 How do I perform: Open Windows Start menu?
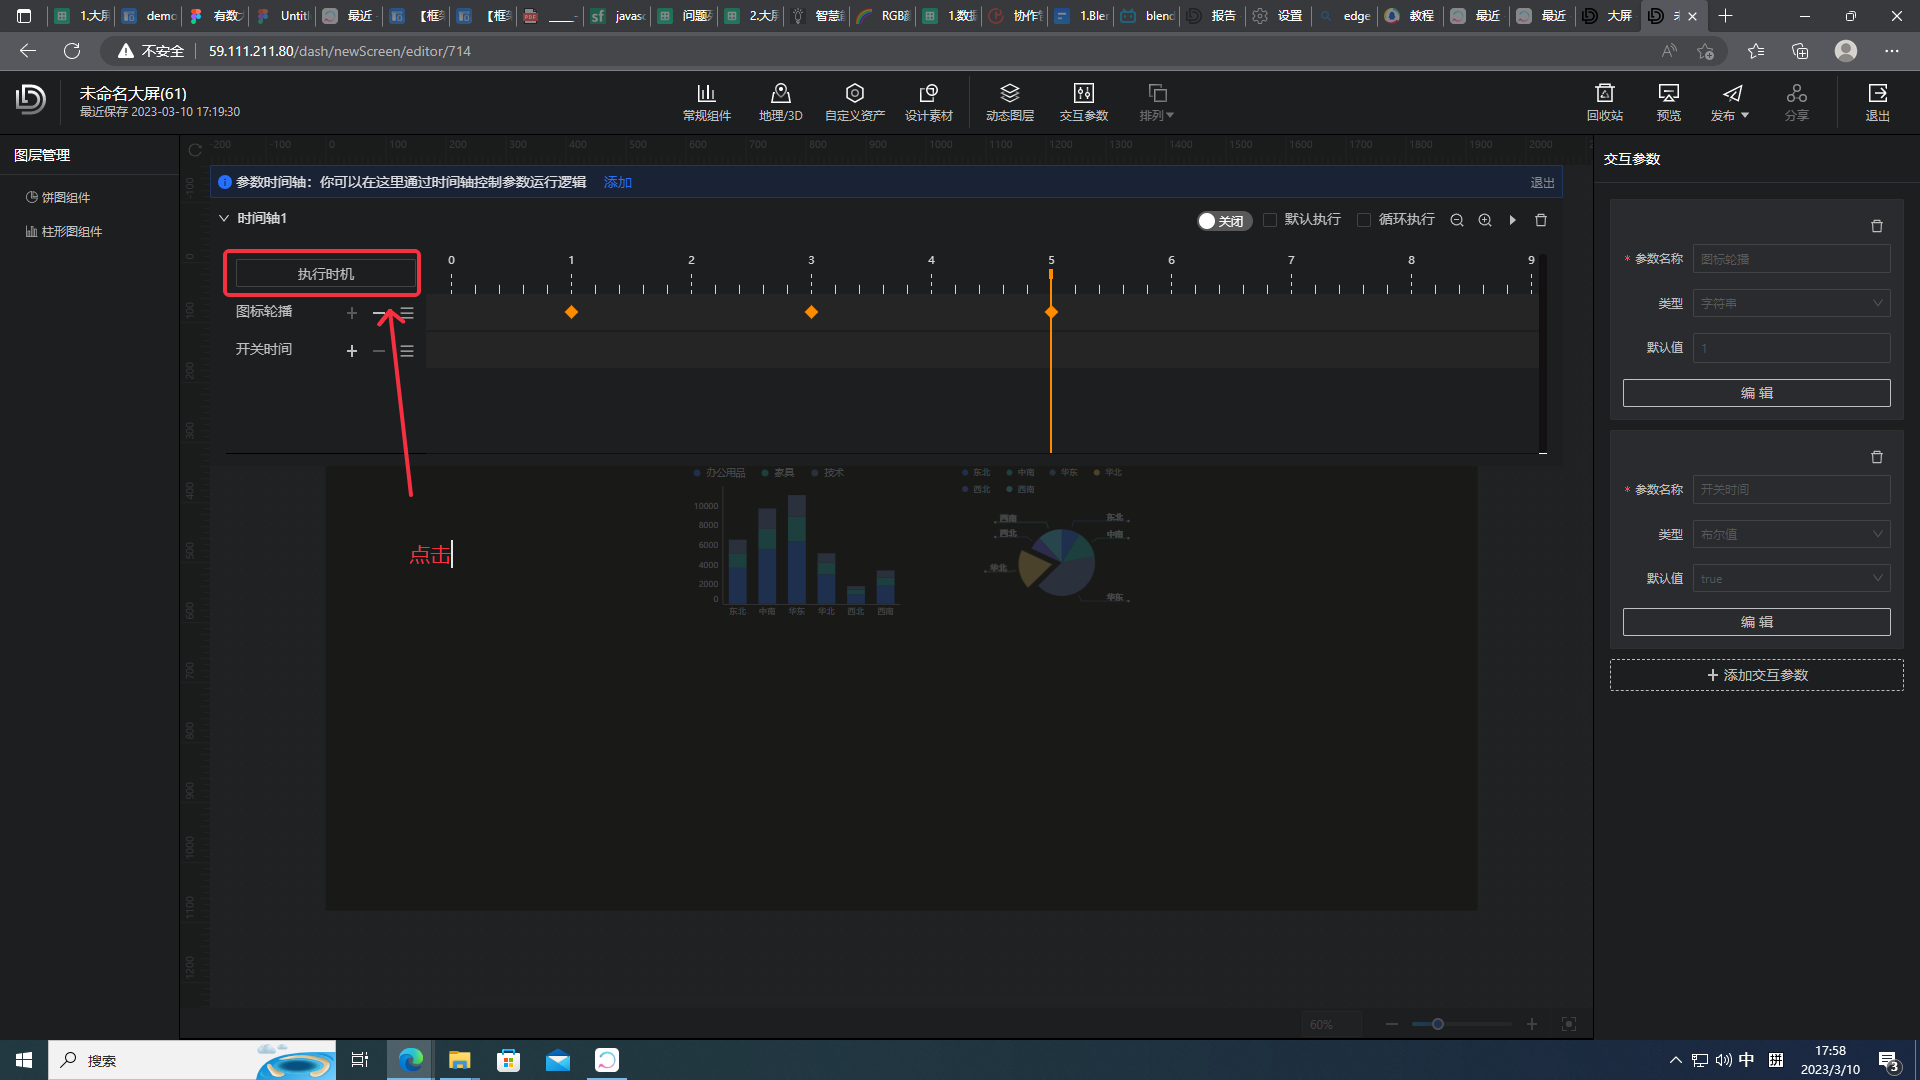point(24,1060)
